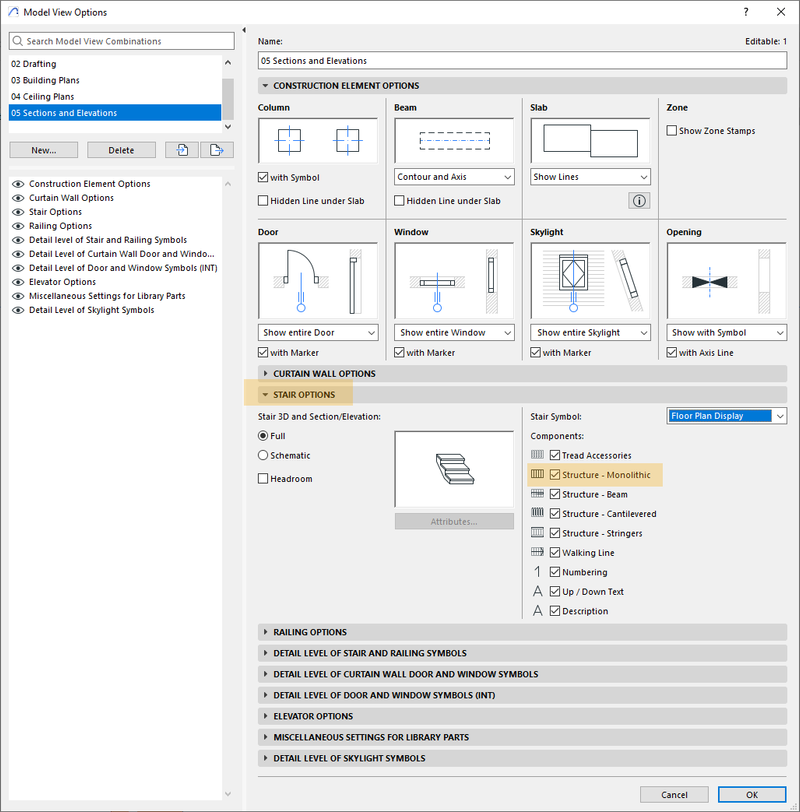Image resolution: width=800 pixels, height=812 pixels.
Task: Enable Beam Hidden Line under Slab
Action: pyautogui.click(x=399, y=200)
